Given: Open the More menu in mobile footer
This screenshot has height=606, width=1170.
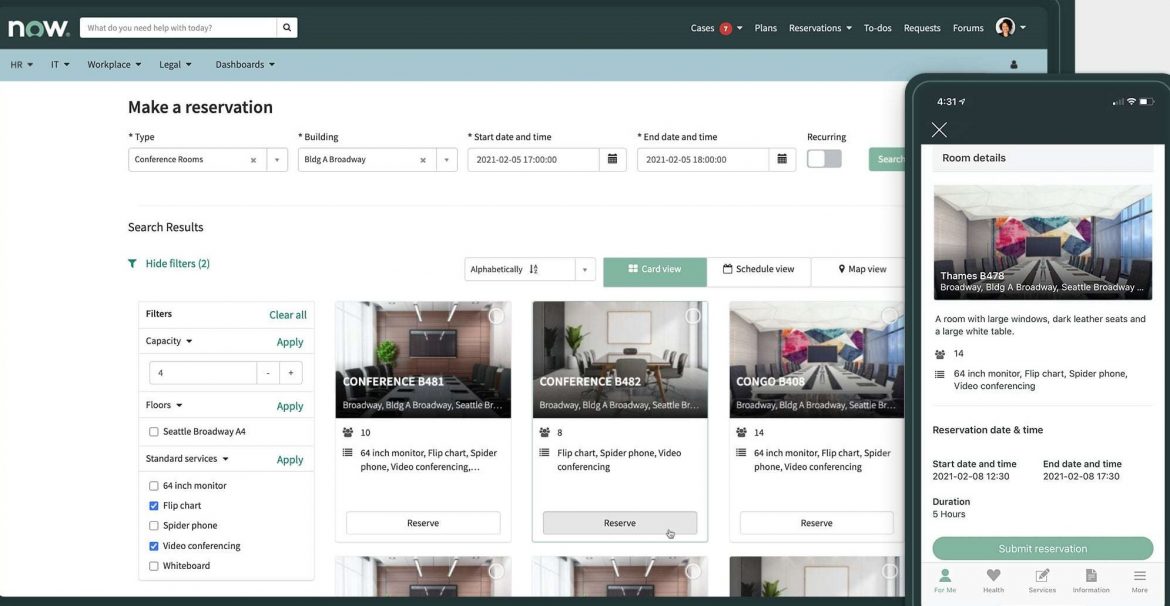Looking at the screenshot, I should (x=1139, y=580).
